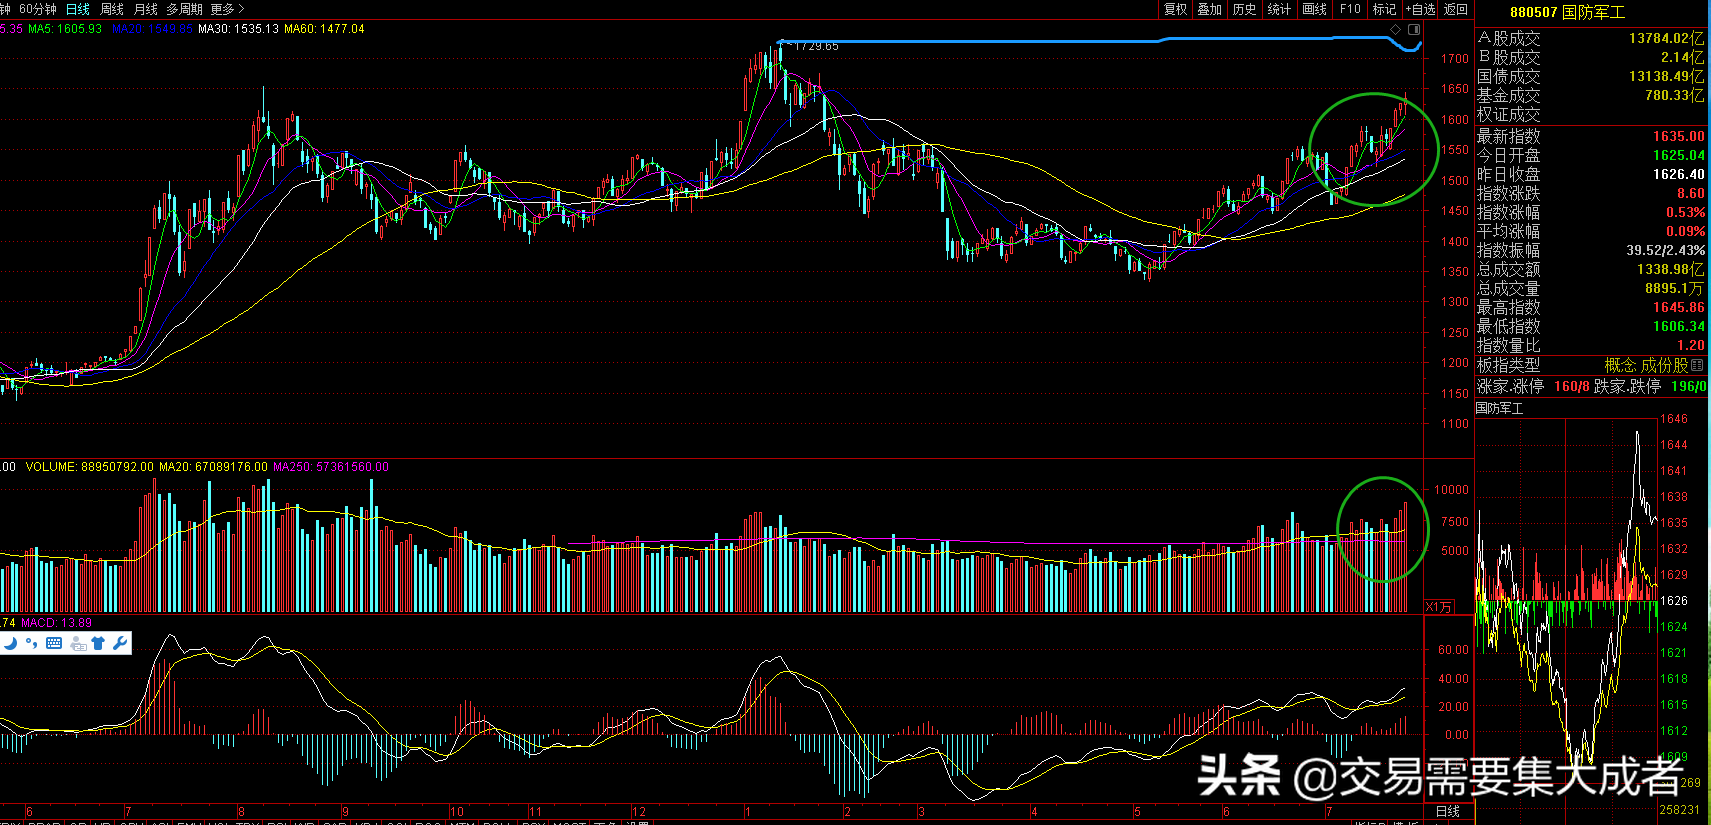Click the 基金成交 value 780.33亿
1711x825 pixels.
tap(1674, 96)
